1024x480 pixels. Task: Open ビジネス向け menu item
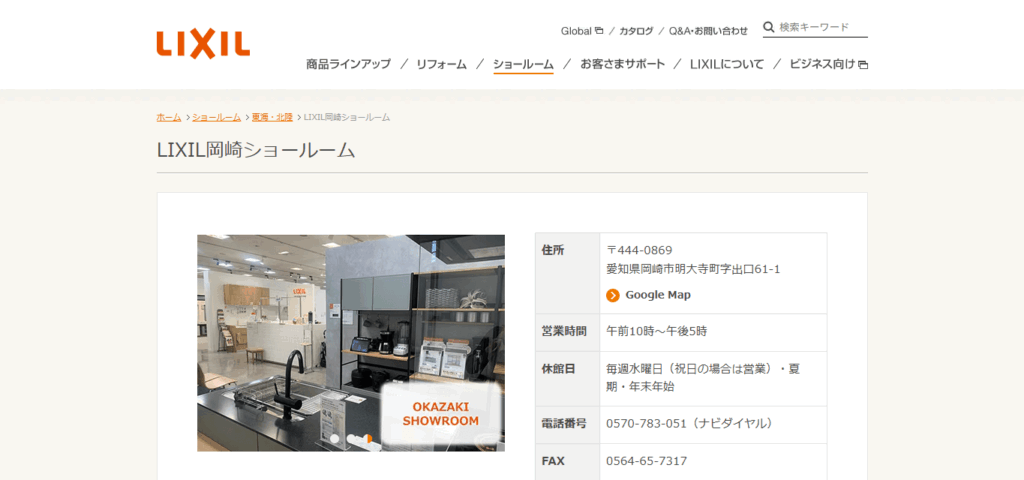tap(822, 64)
